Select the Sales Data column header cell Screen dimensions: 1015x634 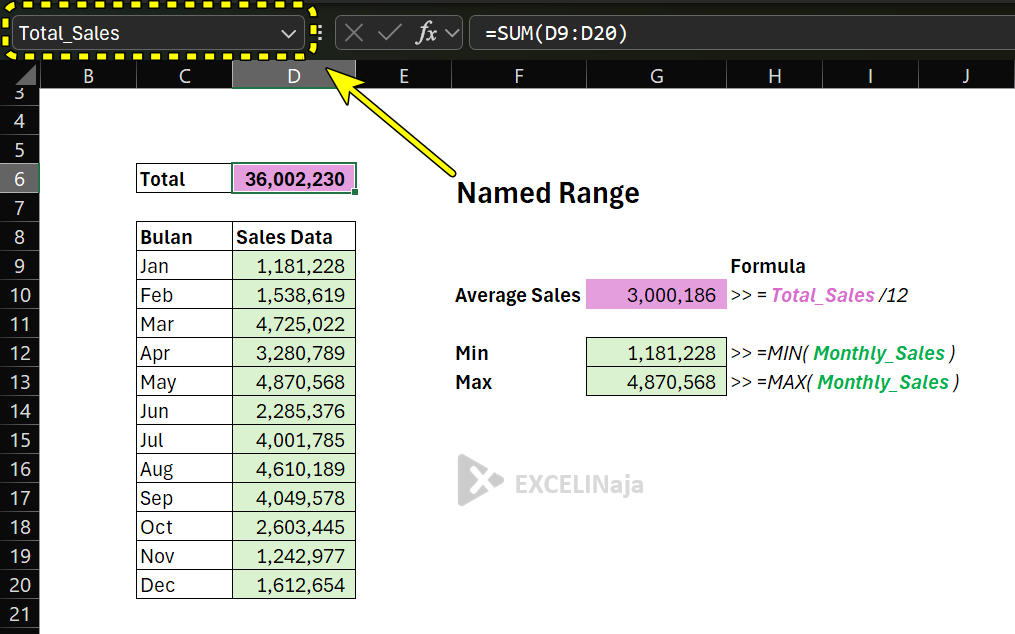point(293,235)
